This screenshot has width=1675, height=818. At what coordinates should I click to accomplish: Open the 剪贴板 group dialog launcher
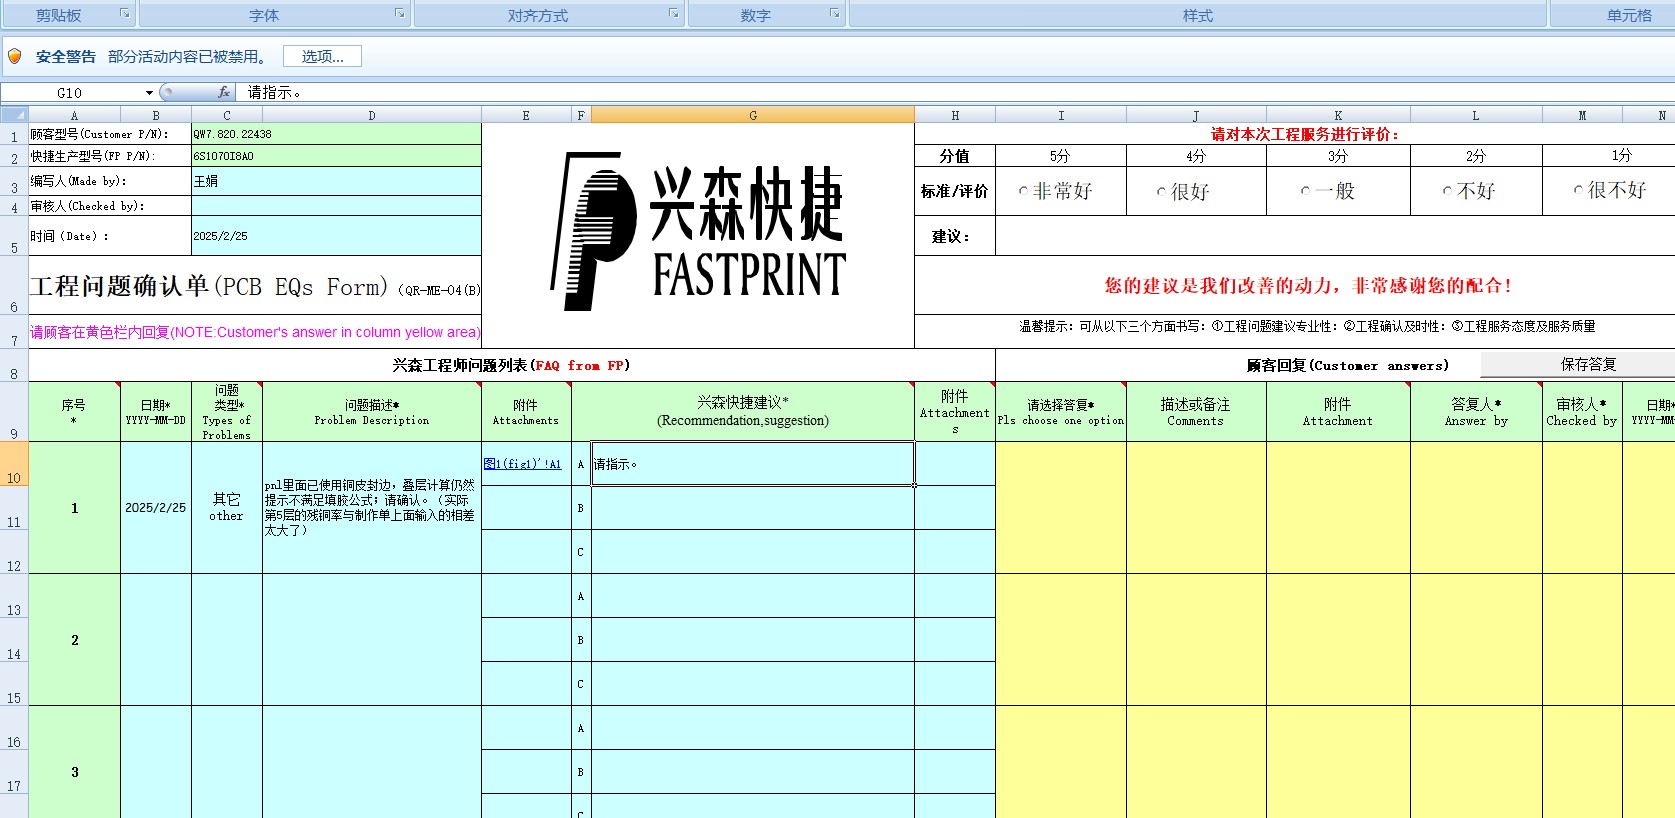(x=125, y=14)
